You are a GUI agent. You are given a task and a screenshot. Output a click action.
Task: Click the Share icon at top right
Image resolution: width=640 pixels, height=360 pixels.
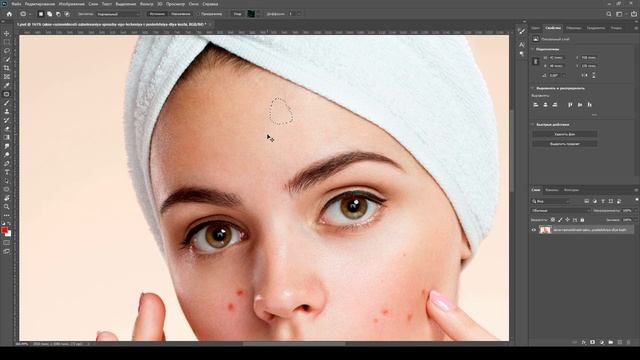[634, 14]
